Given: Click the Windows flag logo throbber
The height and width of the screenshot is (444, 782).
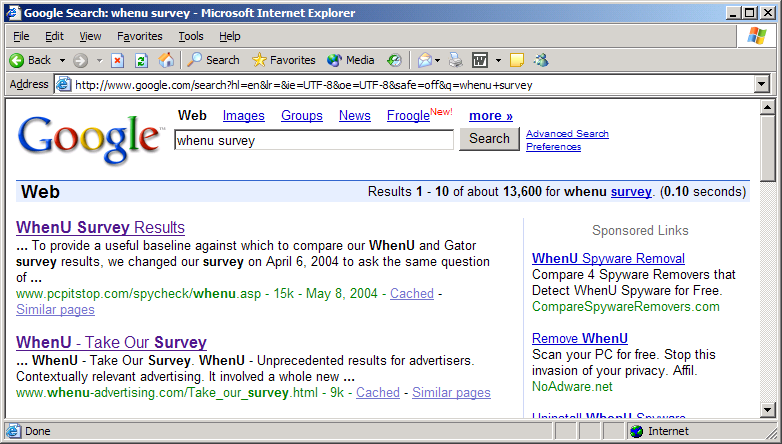Looking at the screenshot, I should [x=757, y=36].
